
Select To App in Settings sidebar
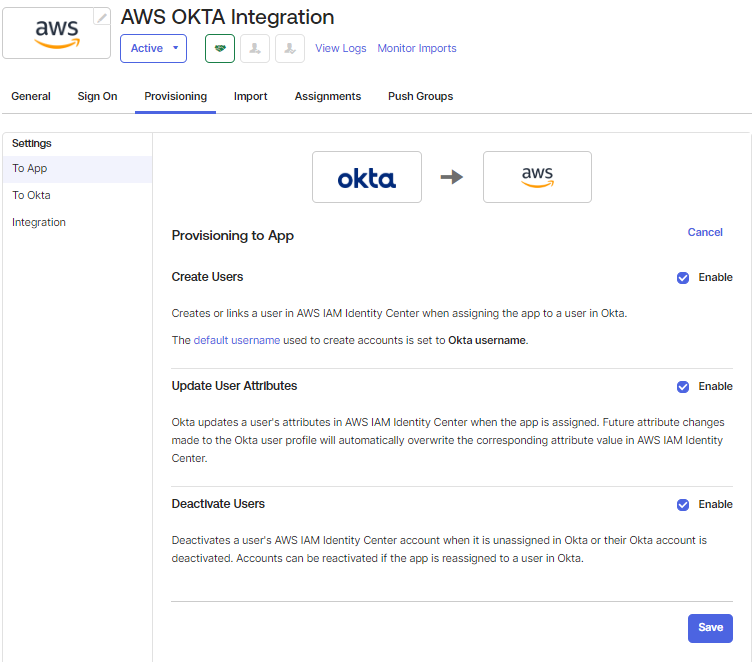coord(77,169)
